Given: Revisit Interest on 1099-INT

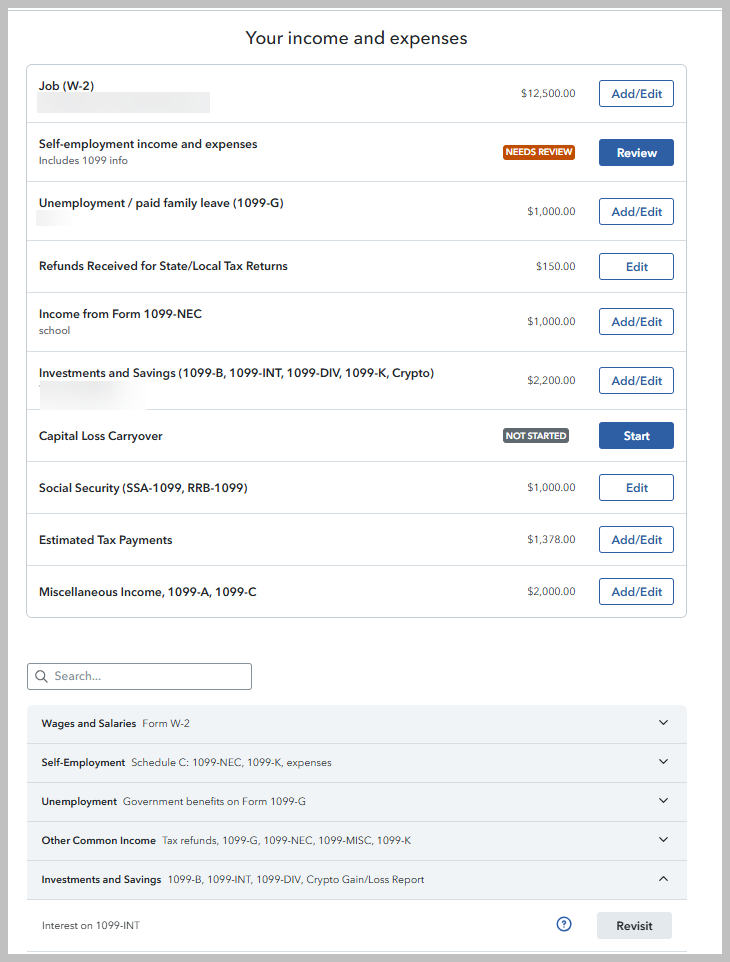Looking at the screenshot, I should 634,926.
